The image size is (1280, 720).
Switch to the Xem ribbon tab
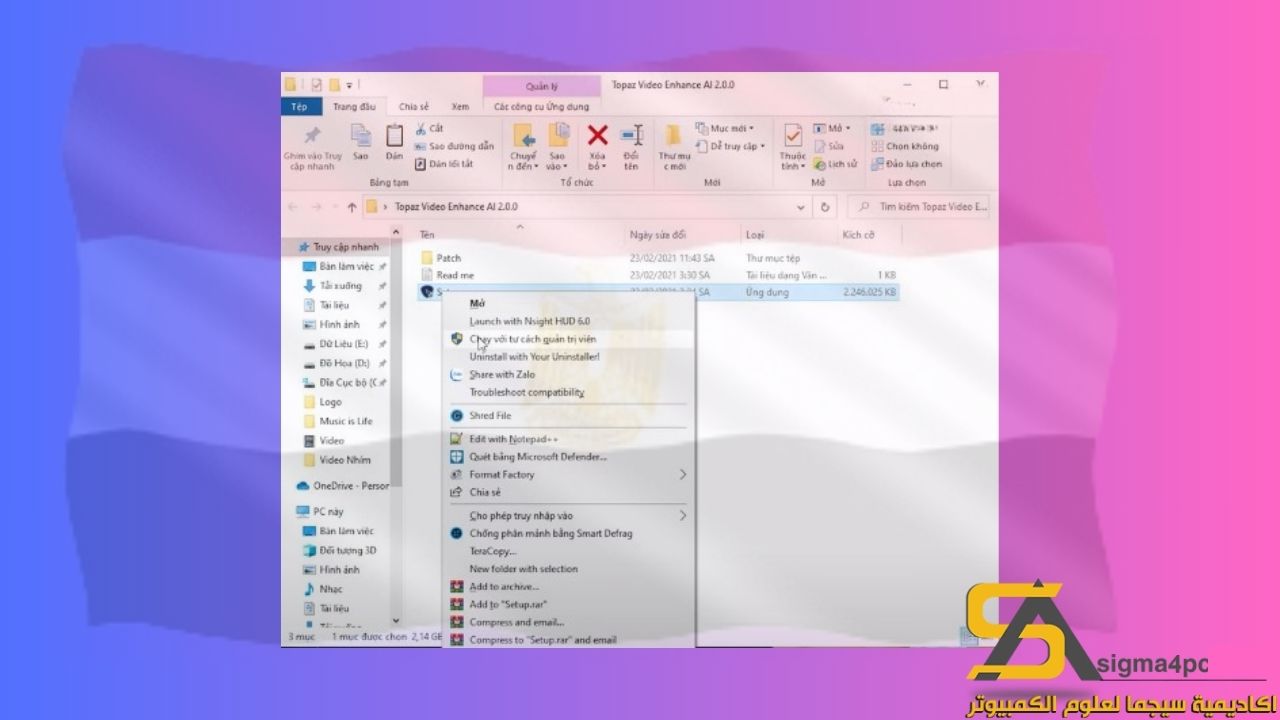[460, 106]
